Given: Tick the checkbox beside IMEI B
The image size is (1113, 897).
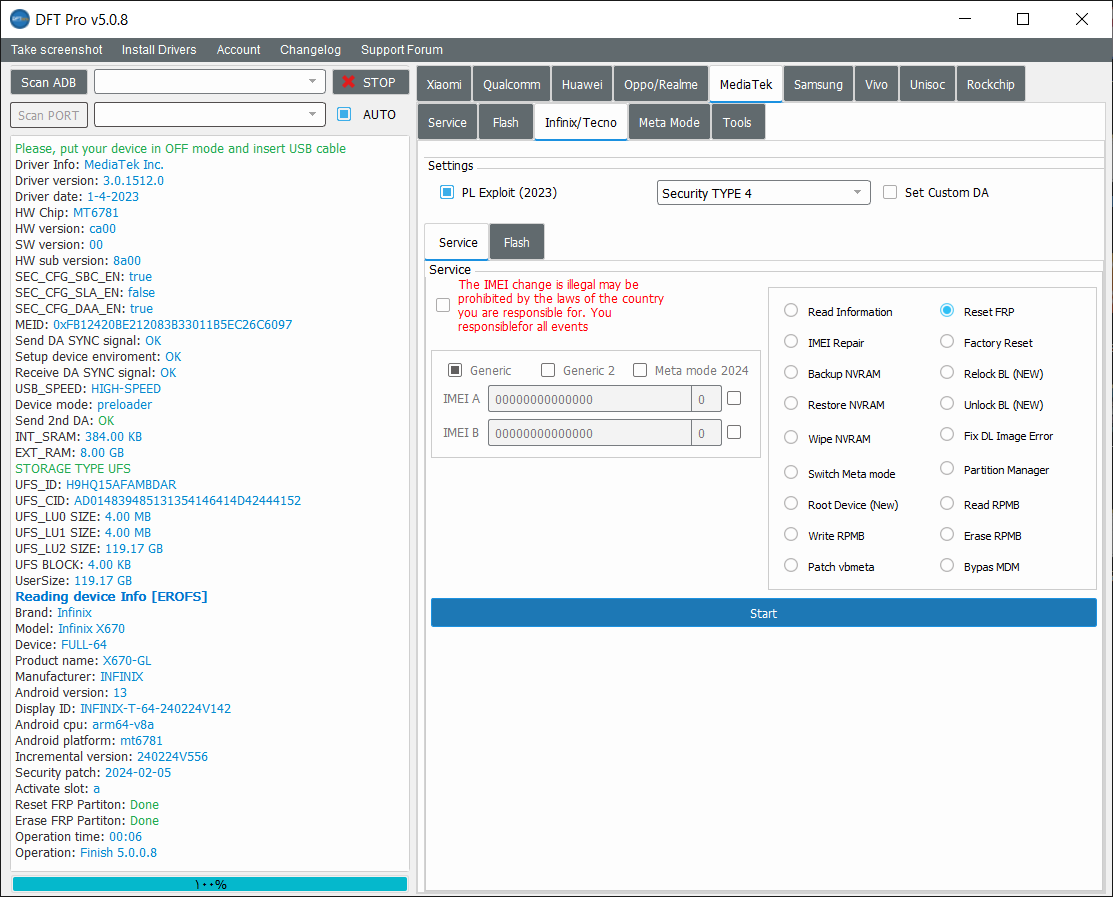Looking at the screenshot, I should click(735, 432).
